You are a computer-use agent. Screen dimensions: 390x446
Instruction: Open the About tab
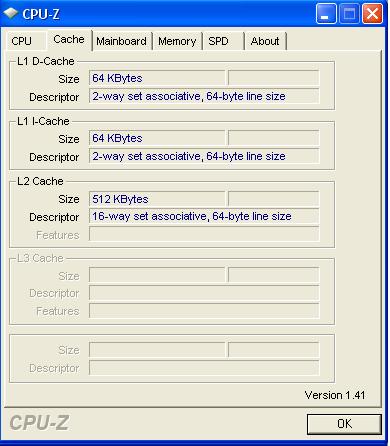(265, 41)
